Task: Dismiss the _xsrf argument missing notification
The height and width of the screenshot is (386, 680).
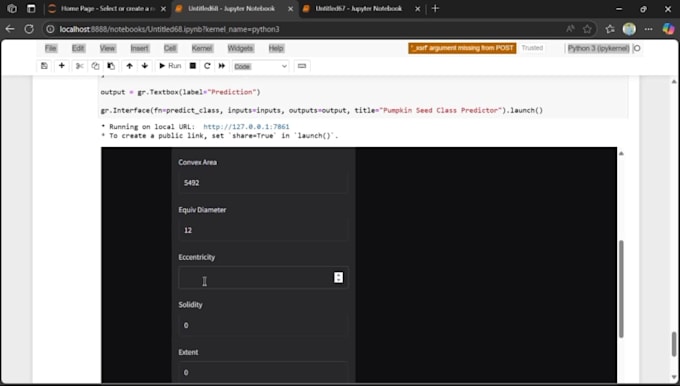Action: point(462,48)
